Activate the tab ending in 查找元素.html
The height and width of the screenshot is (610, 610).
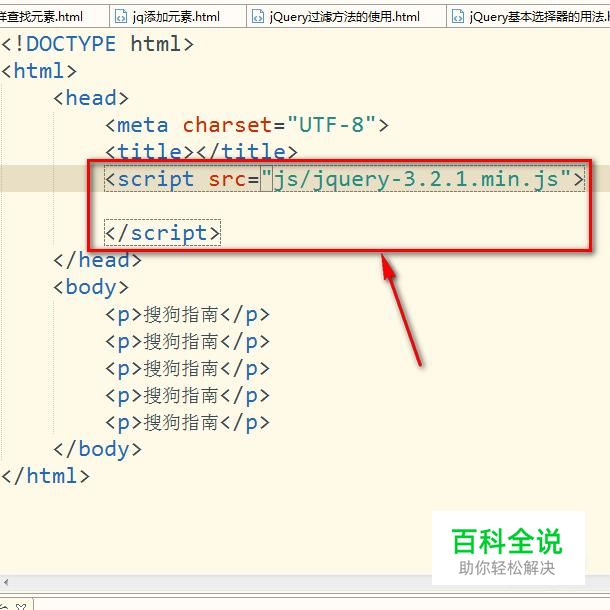(54, 17)
